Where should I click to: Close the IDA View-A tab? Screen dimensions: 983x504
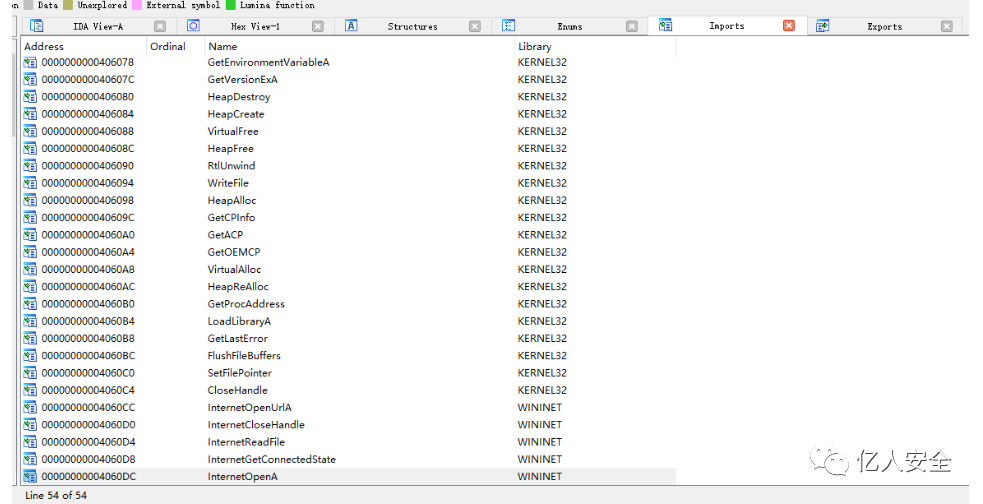point(160,26)
